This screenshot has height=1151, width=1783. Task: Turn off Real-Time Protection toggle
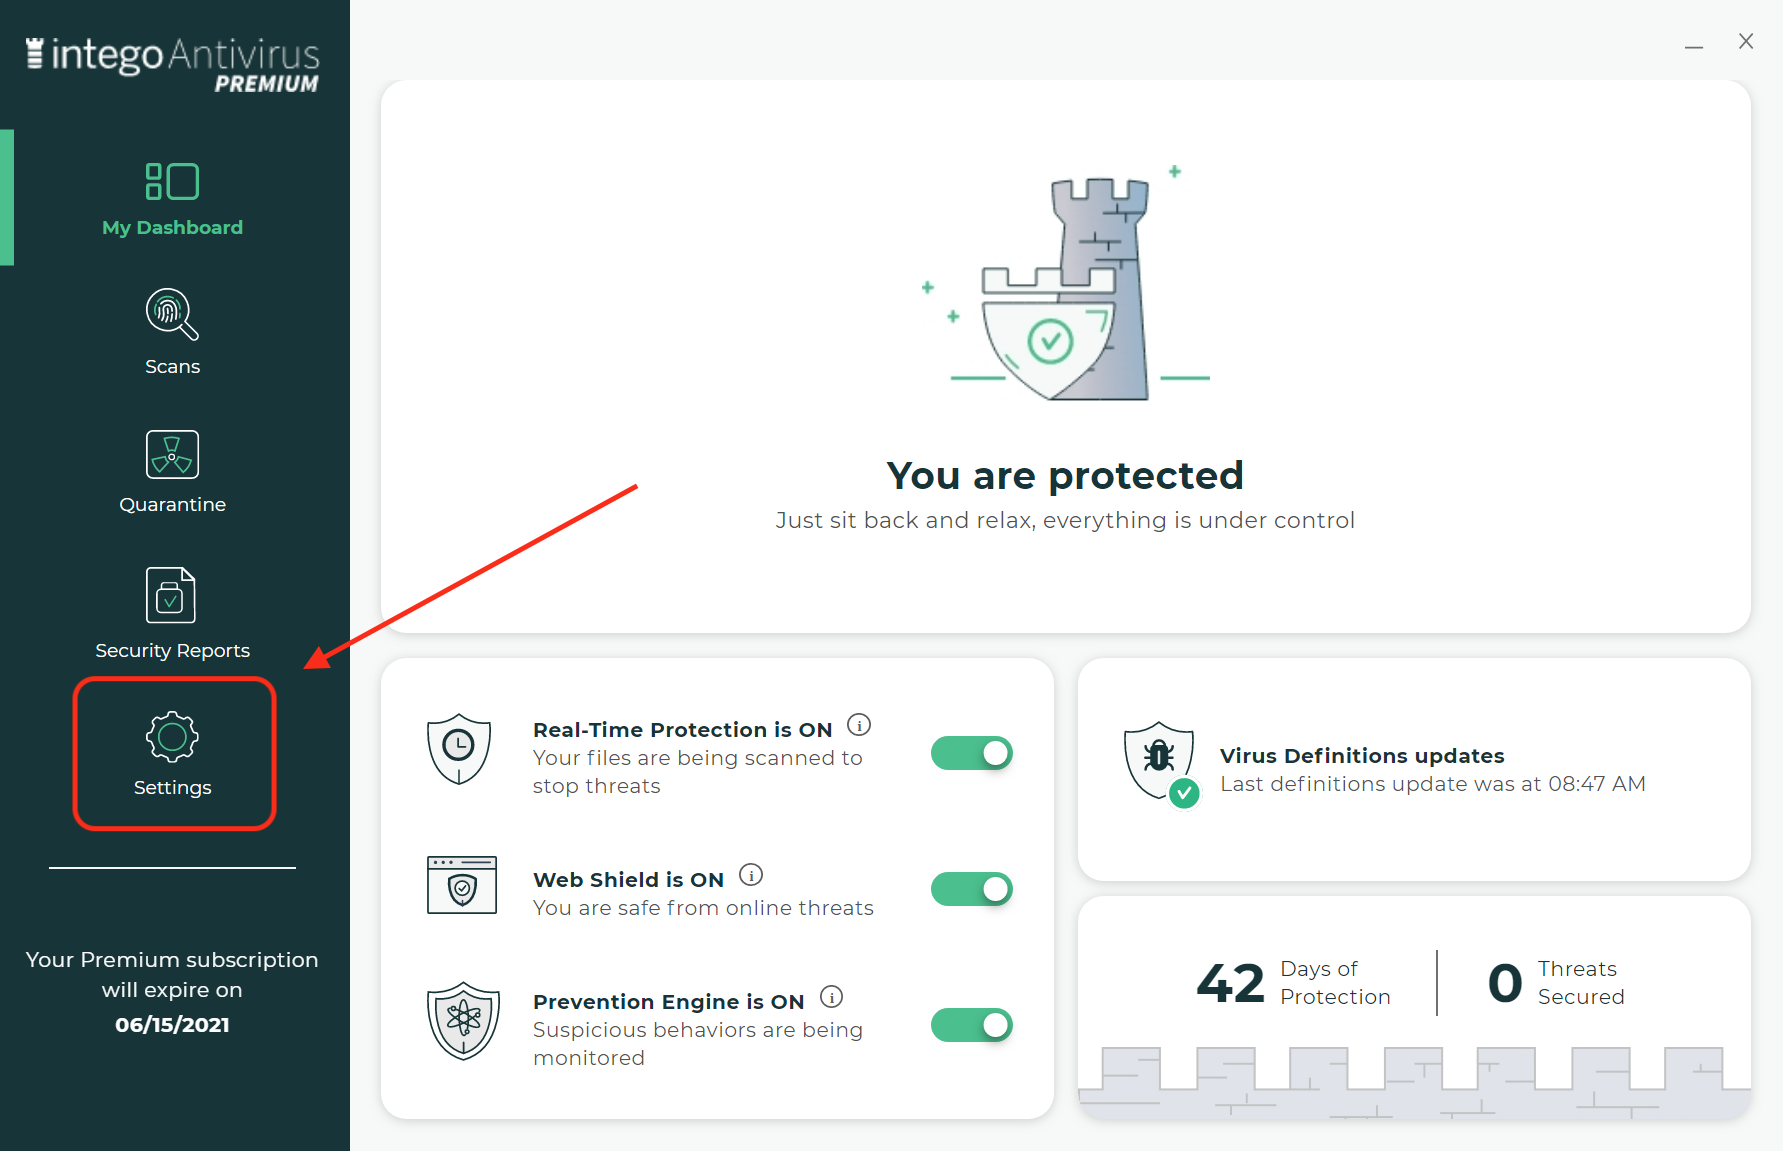tap(972, 753)
